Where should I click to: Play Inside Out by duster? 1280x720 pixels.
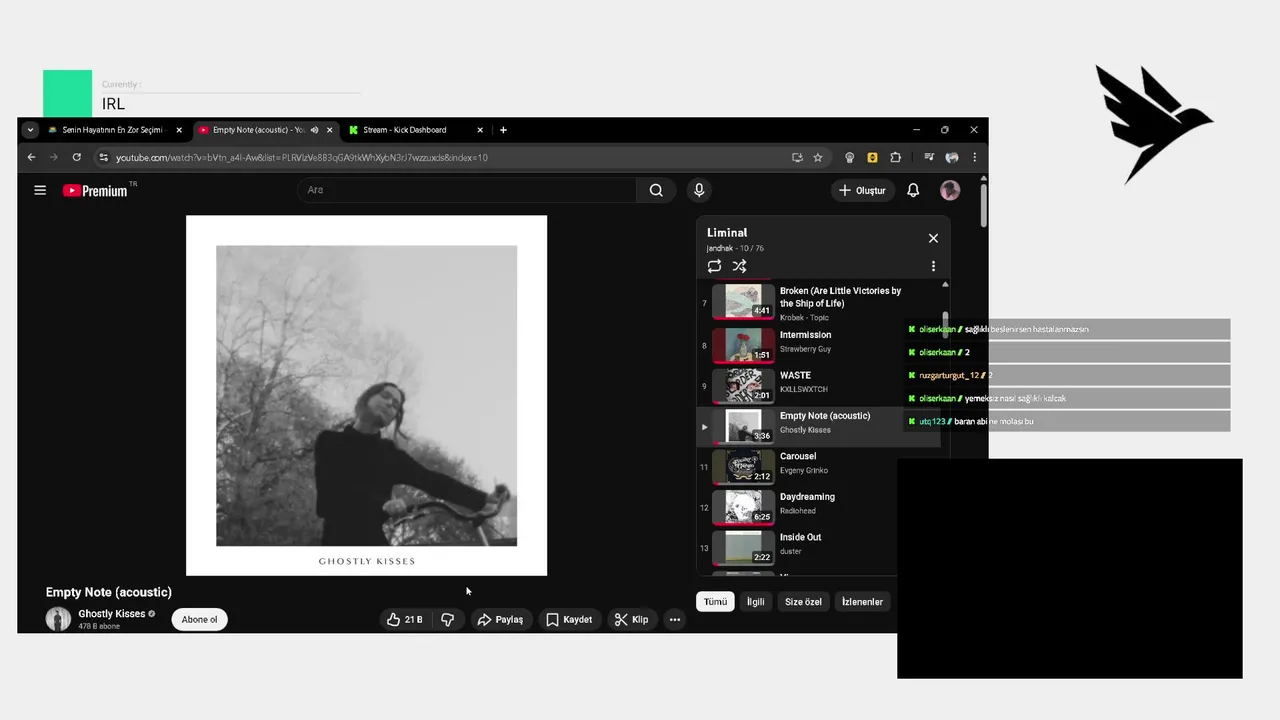(x=819, y=547)
